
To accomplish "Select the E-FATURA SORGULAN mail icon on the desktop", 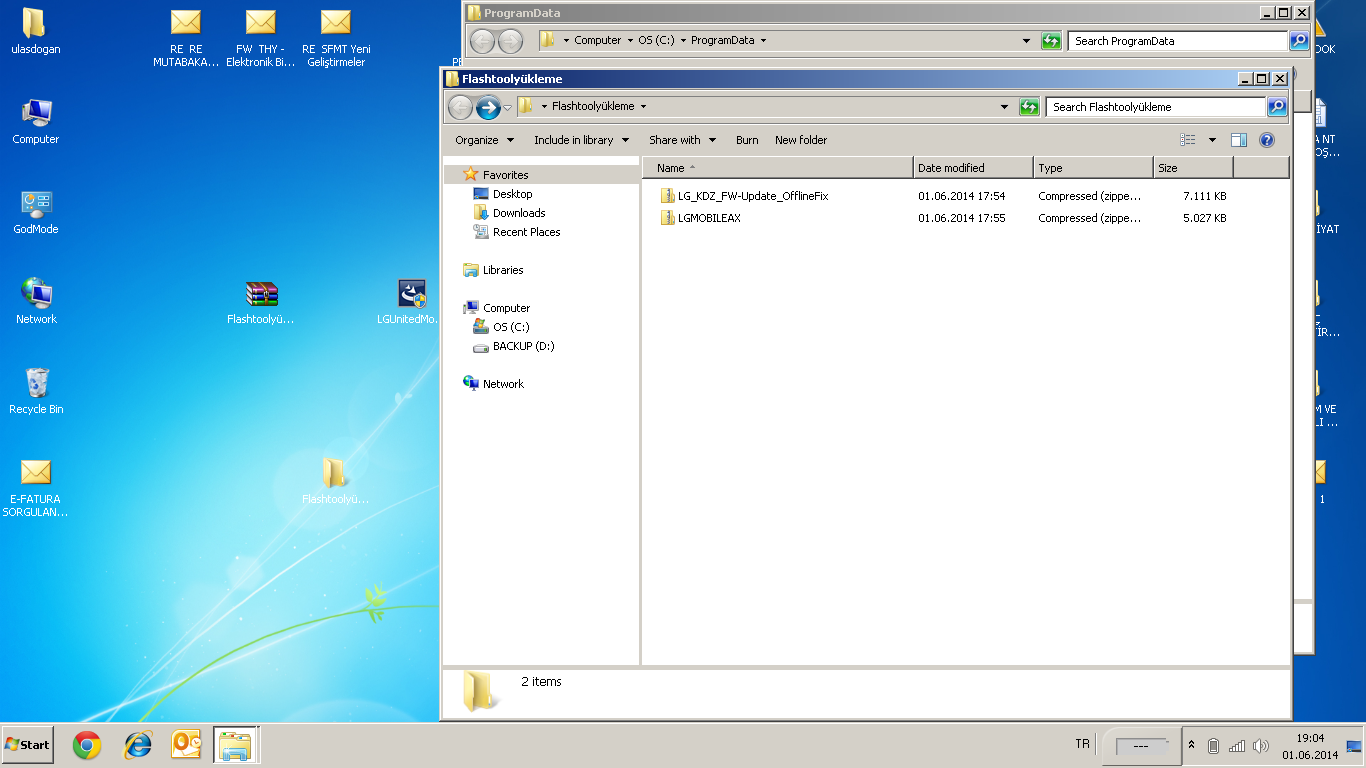I will 36,489.
